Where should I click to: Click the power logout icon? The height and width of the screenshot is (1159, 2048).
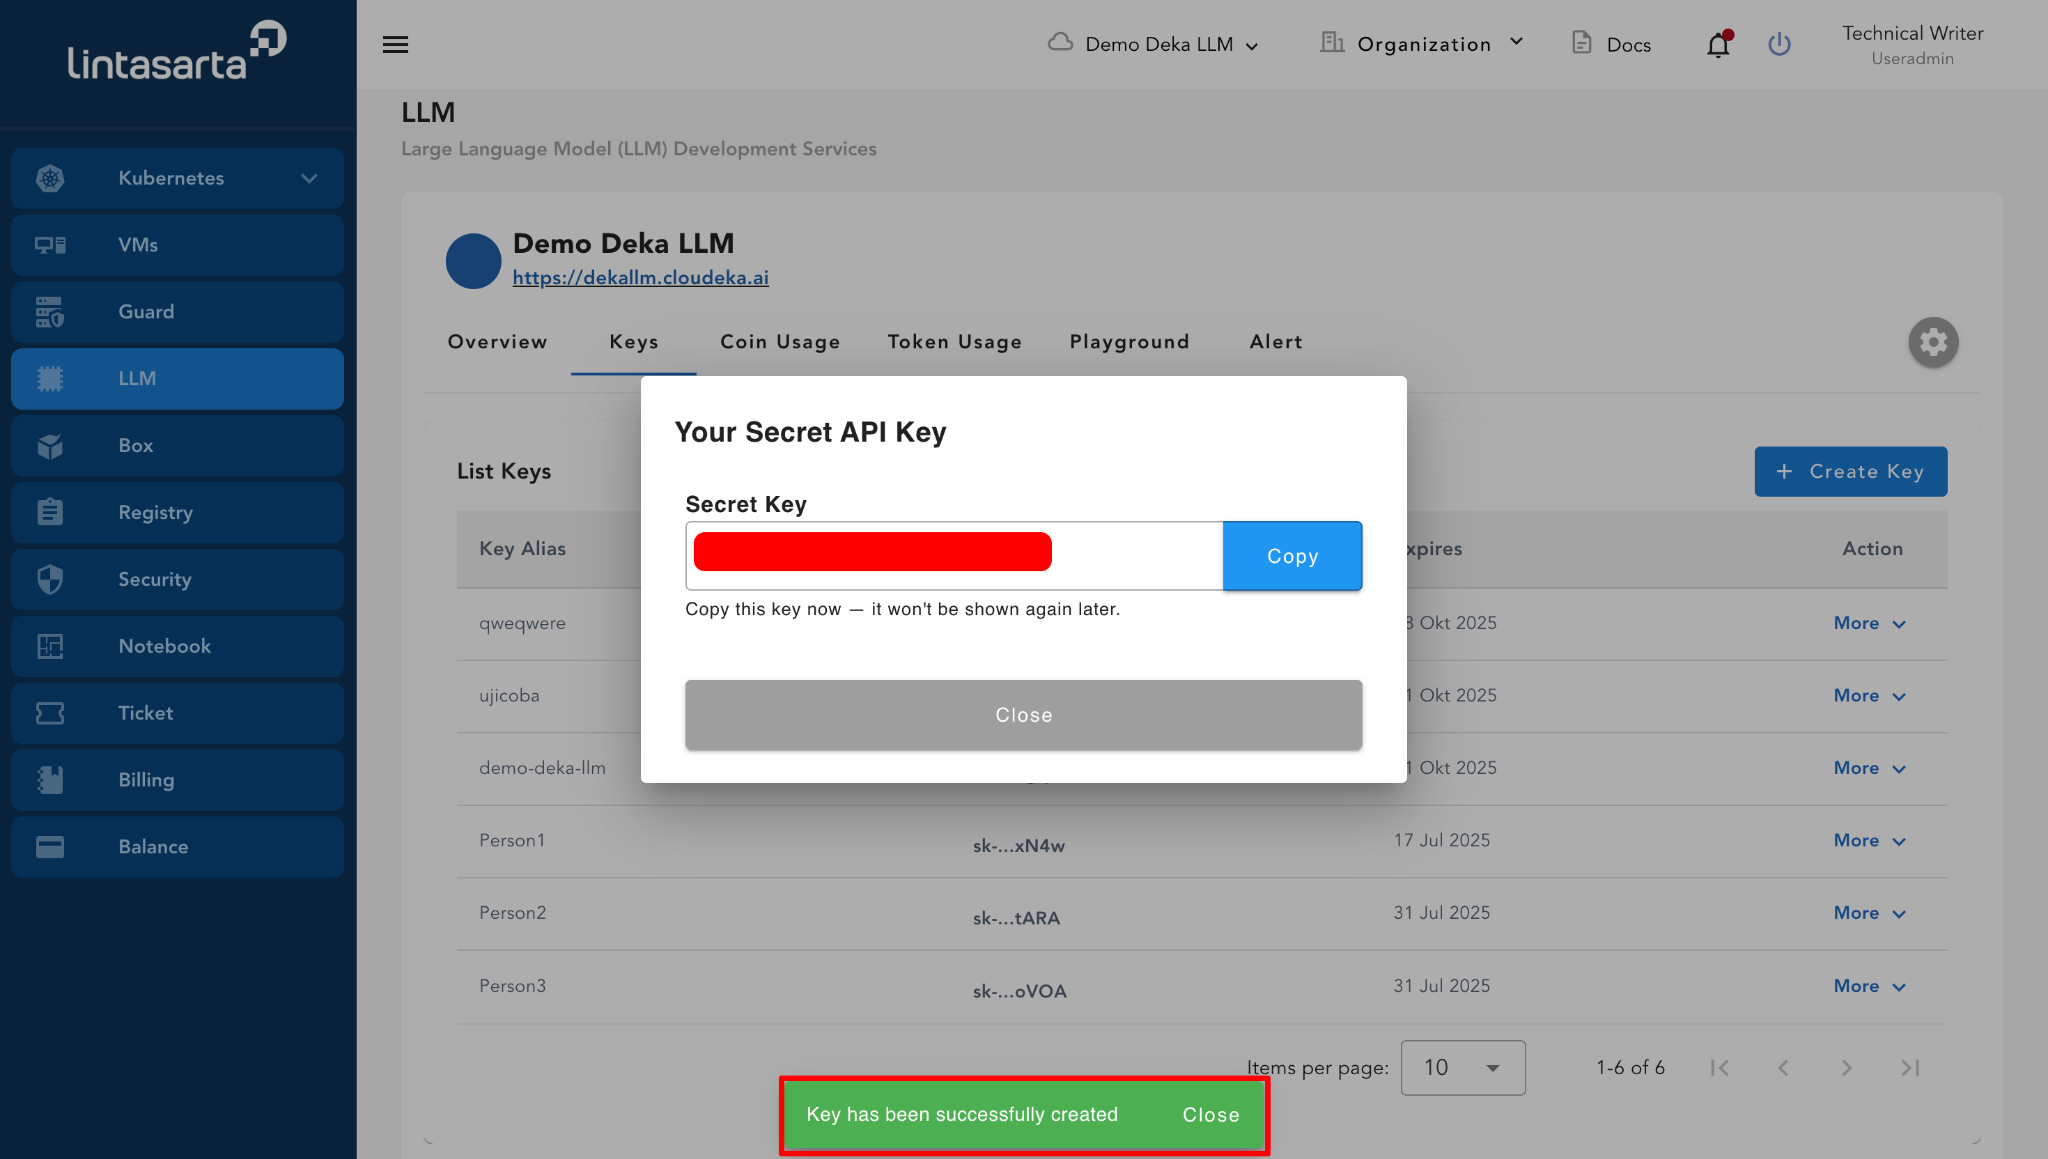tap(1779, 45)
